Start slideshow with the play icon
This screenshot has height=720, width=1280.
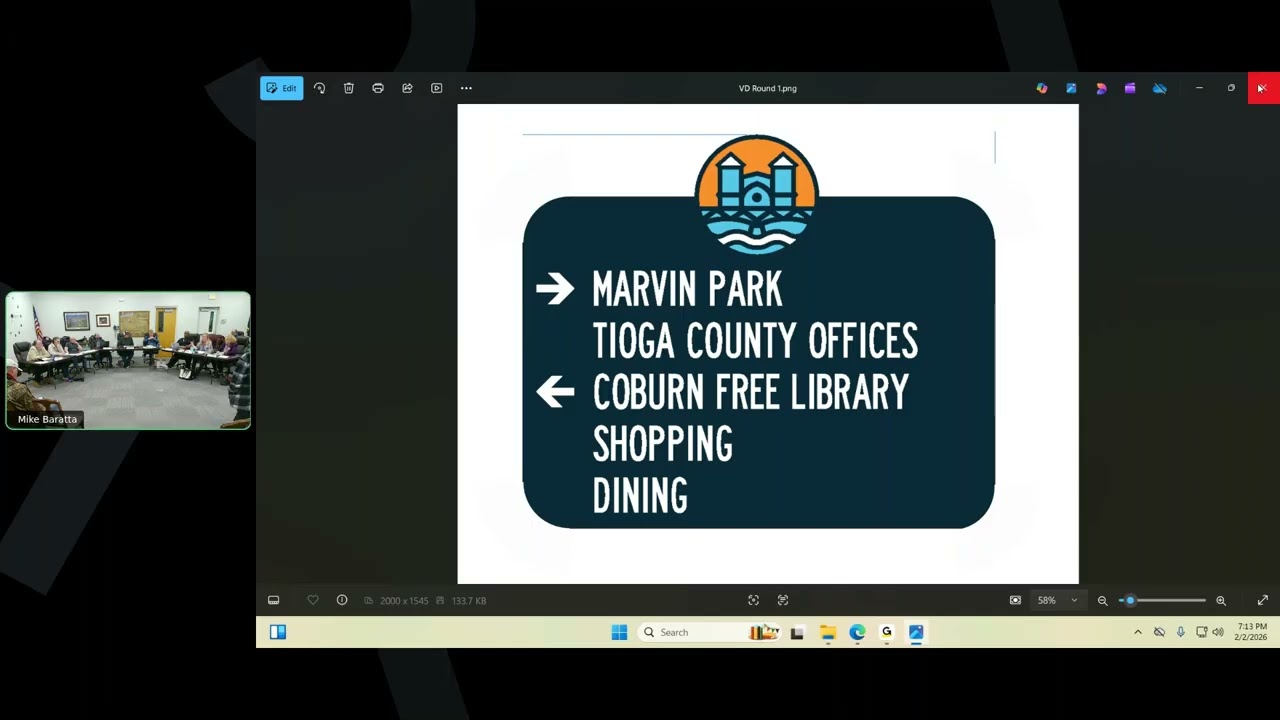[436, 88]
